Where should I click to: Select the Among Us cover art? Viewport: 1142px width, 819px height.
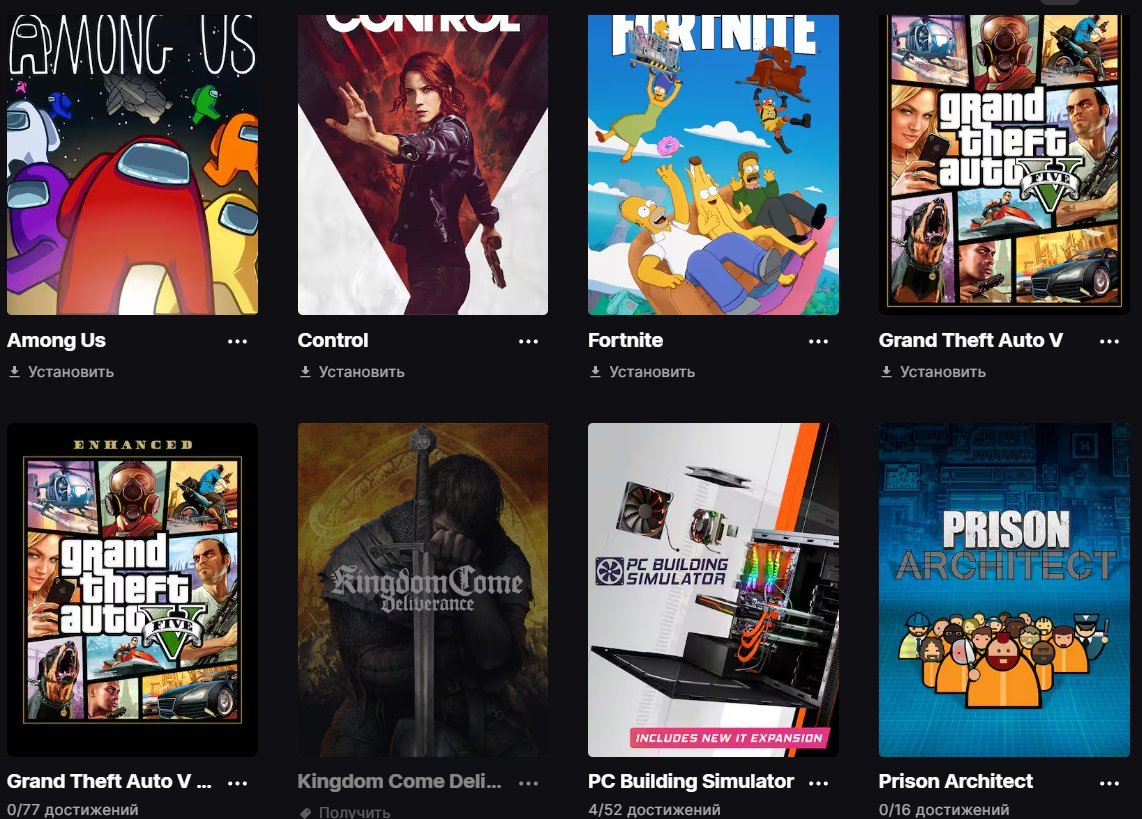pos(133,165)
